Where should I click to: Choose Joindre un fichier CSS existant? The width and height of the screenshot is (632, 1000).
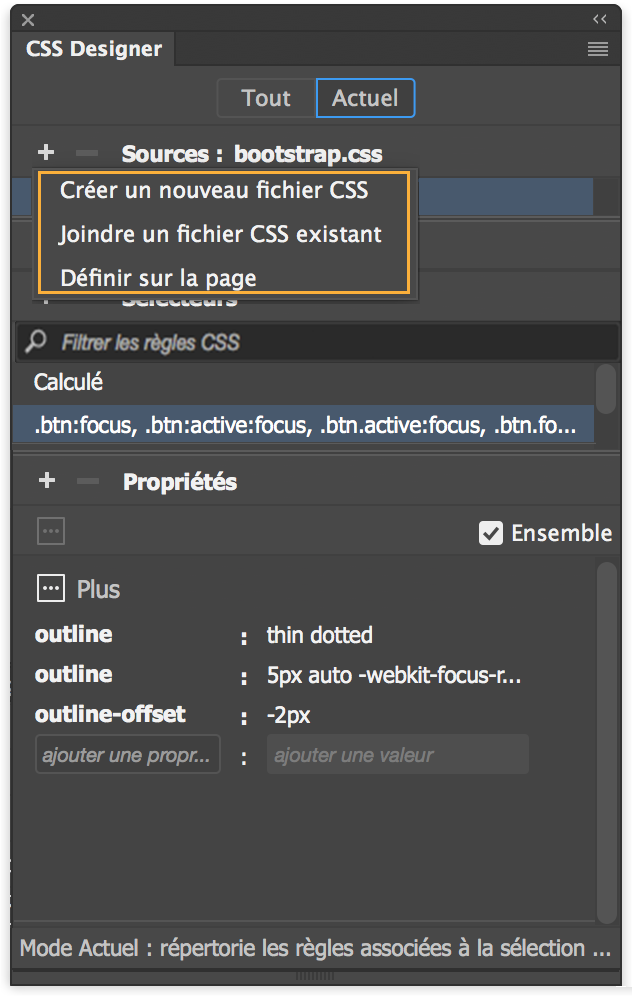click(x=221, y=234)
